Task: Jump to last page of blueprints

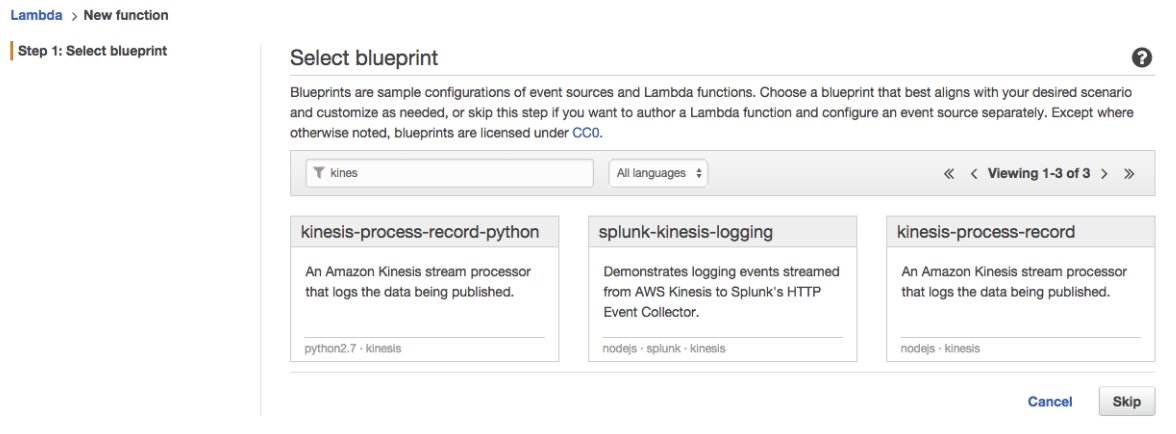Action: pyautogui.click(x=1129, y=173)
